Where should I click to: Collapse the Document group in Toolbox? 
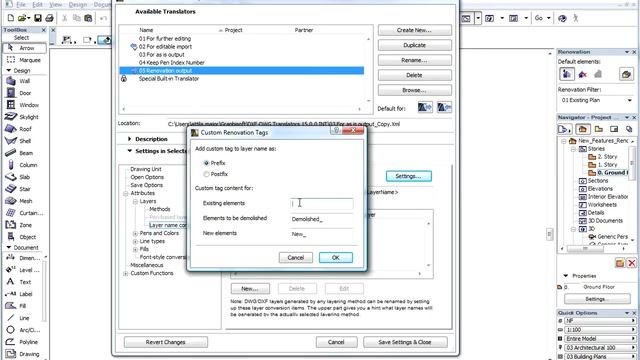(9, 247)
